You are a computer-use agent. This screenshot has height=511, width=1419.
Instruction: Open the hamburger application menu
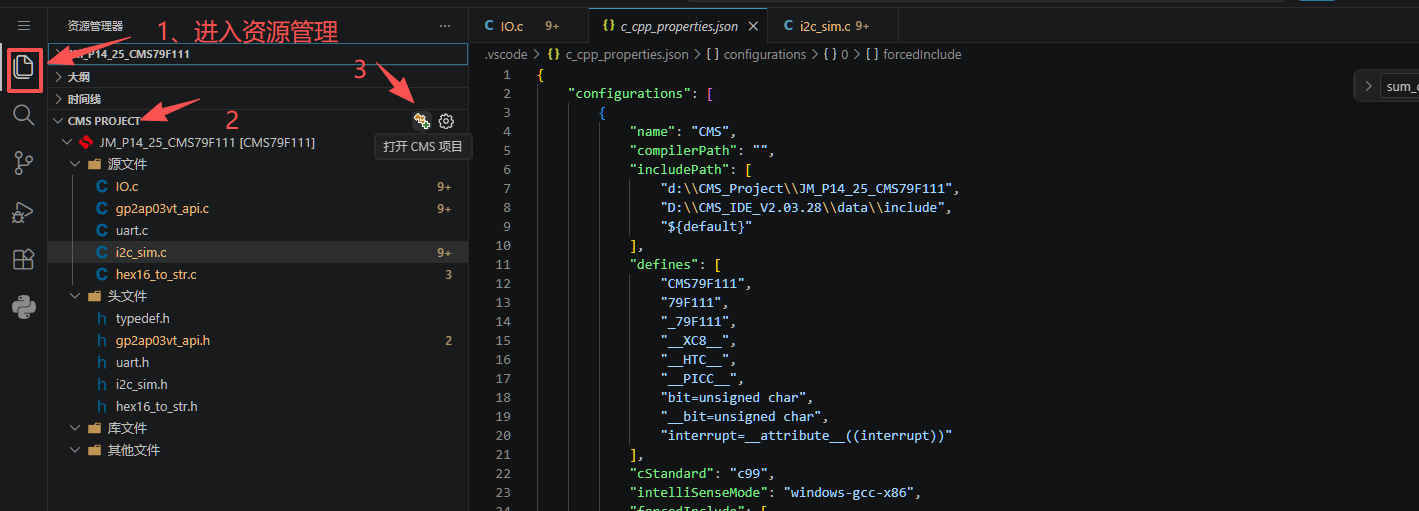pos(24,26)
